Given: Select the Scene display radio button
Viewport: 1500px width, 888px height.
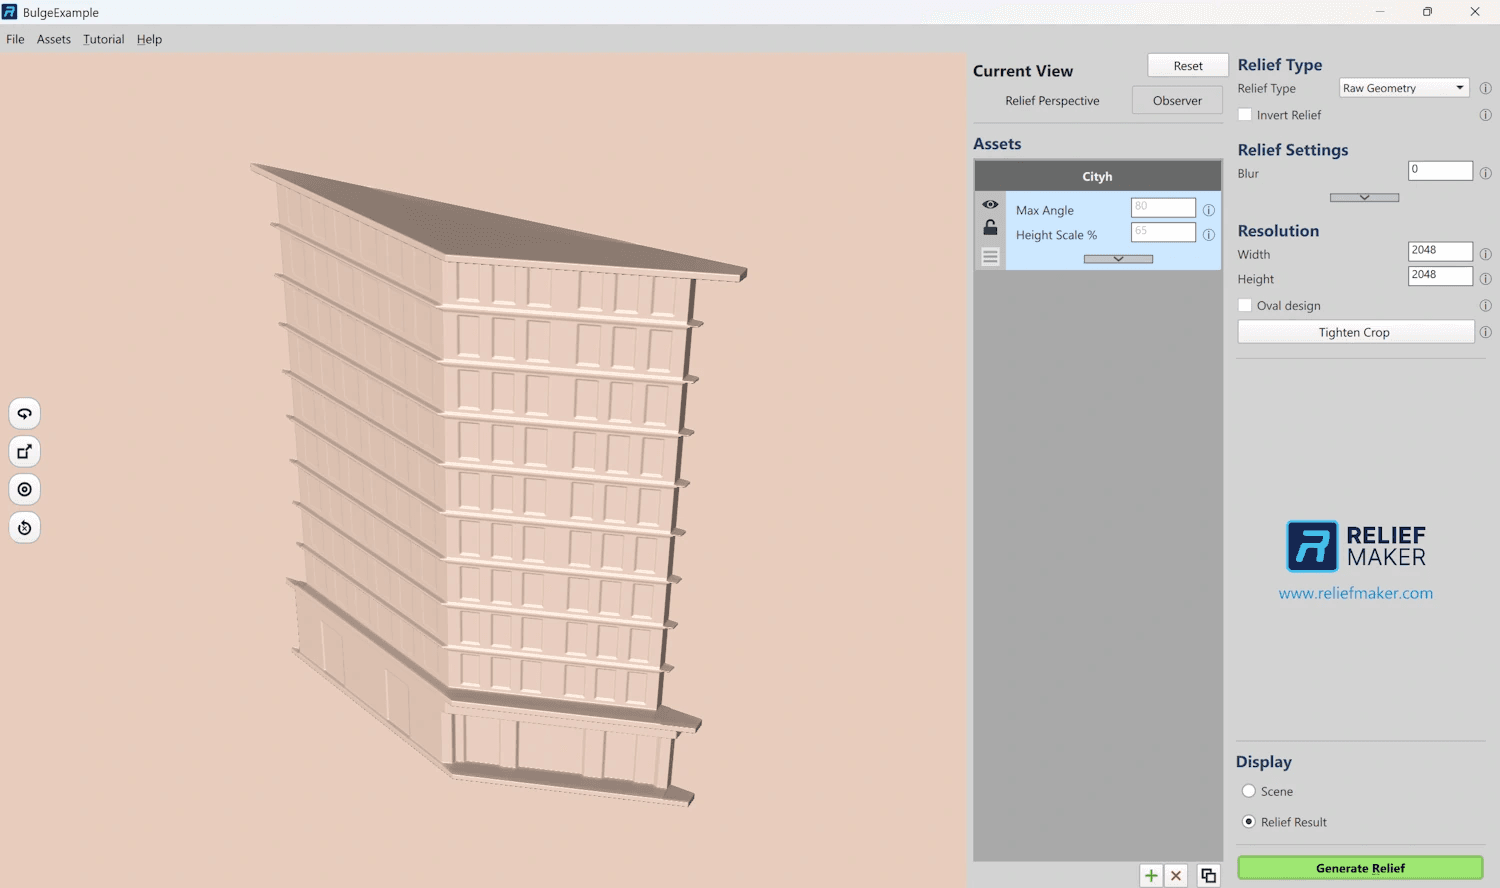Looking at the screenshot, I should pos(1248,790).
